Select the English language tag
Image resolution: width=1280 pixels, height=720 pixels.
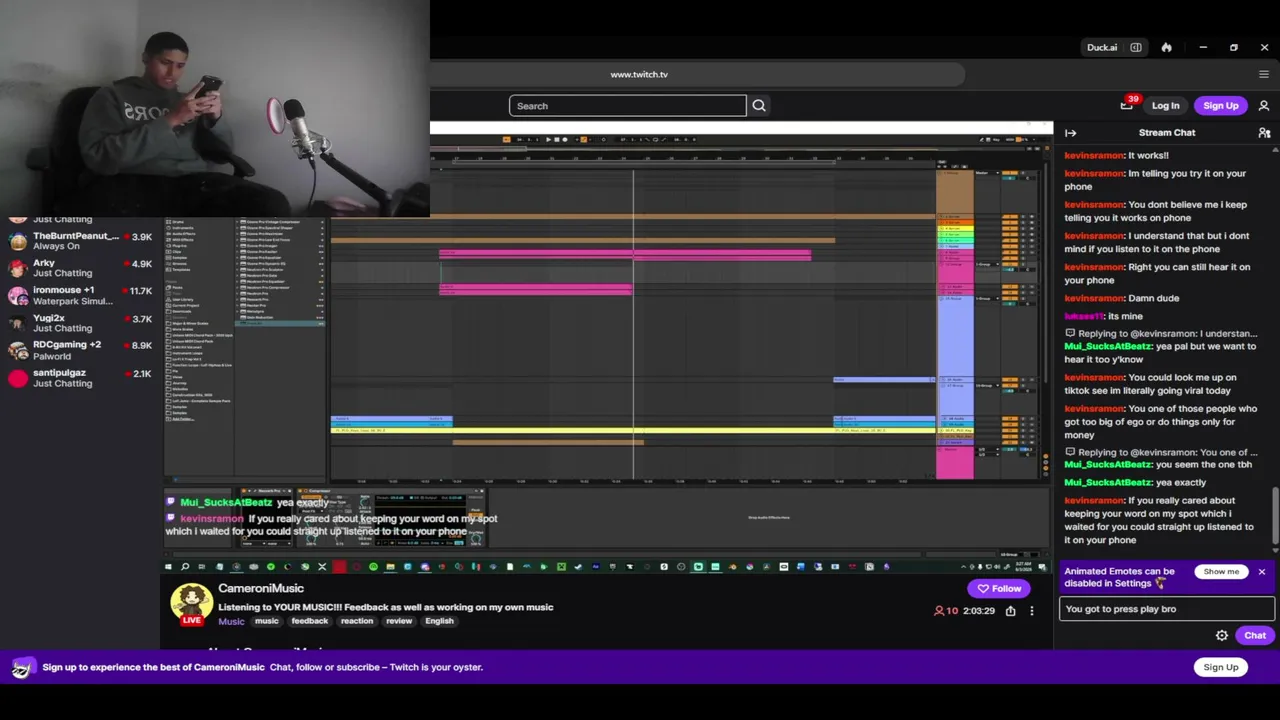point(439,621)
